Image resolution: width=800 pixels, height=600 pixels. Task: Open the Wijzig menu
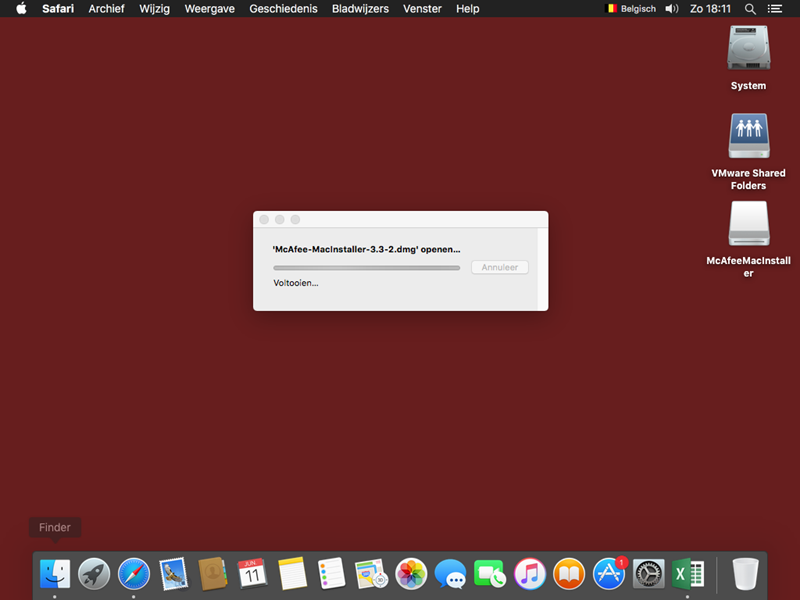(x=154, y=9)
